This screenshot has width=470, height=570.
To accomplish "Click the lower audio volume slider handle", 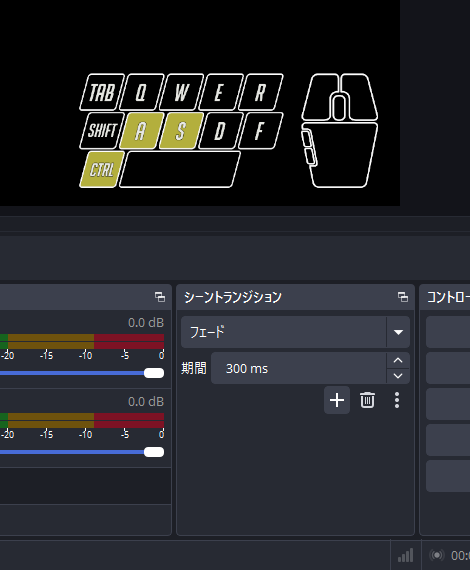I will tap(154, 452).
